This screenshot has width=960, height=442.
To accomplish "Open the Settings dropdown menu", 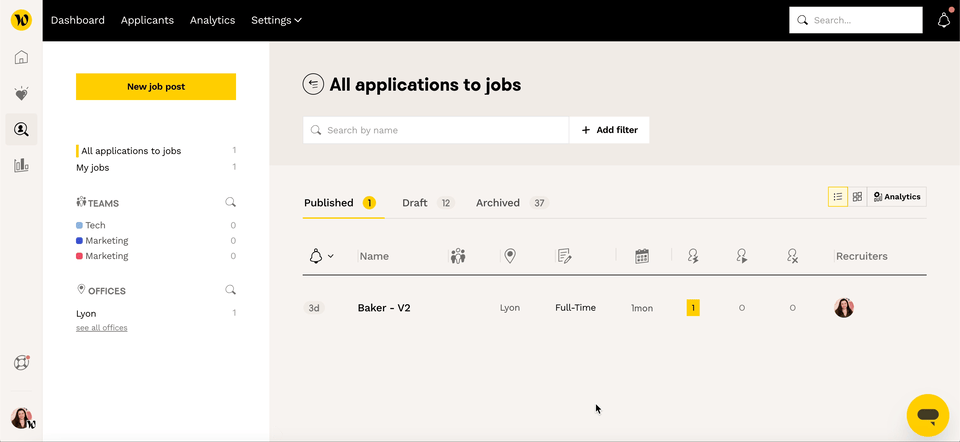I will pos(276,20).
